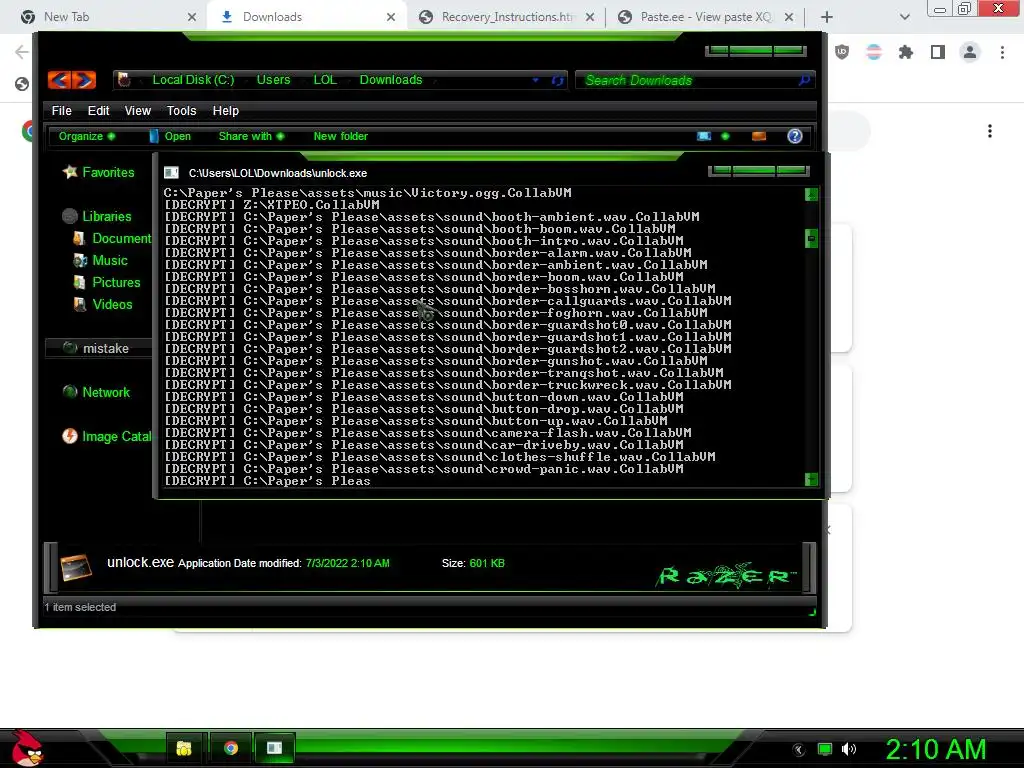Viewport: 1024px width, 768px height.
Task: Refresh the Downloads folder view
Action: point(558,80)
